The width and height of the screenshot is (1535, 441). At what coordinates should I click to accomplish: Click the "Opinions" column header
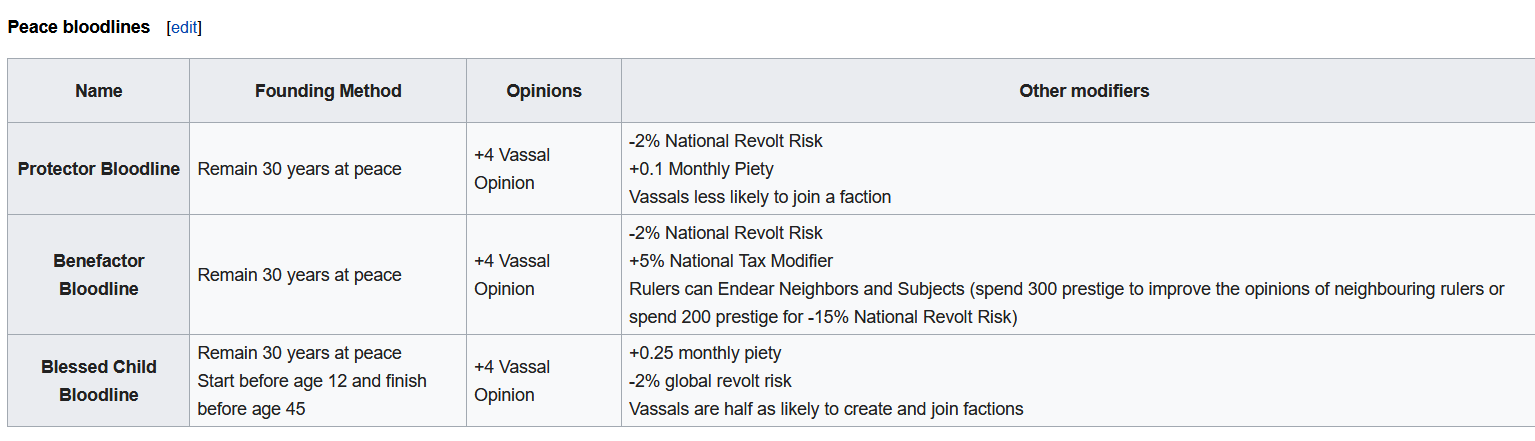[544, 91]
